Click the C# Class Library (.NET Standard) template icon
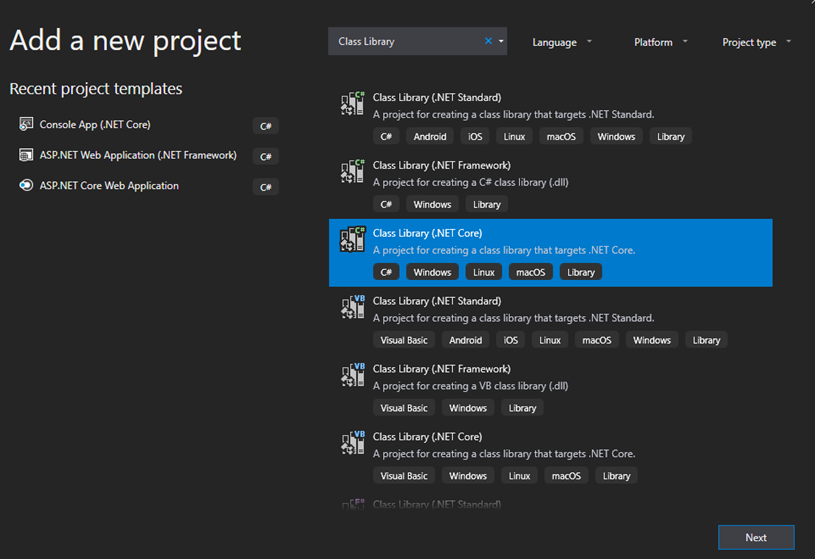Image resolution: width=815 pixels, height=559 pixels. click(x=352, y=103)
